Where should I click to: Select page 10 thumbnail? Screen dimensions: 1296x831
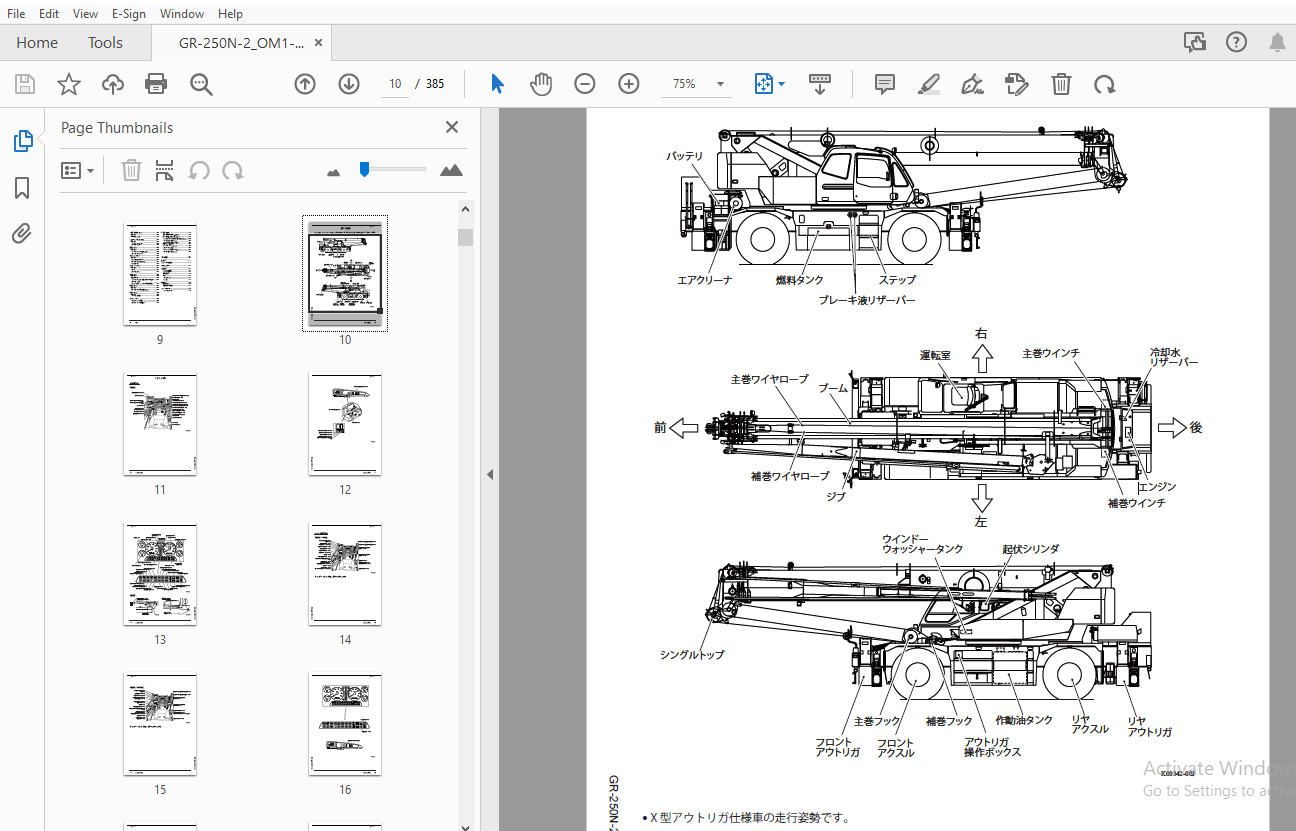(x=345, y=274)
